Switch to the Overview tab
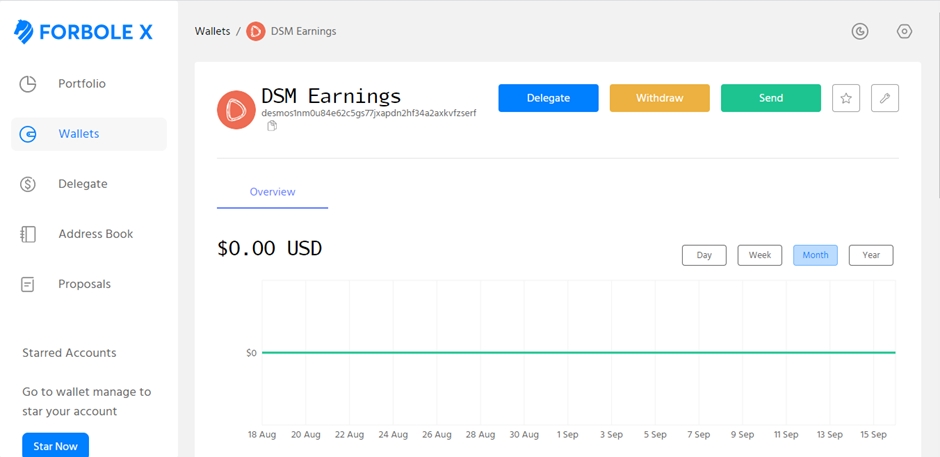Screen dimensions: 940x457 tap(272, 193)
